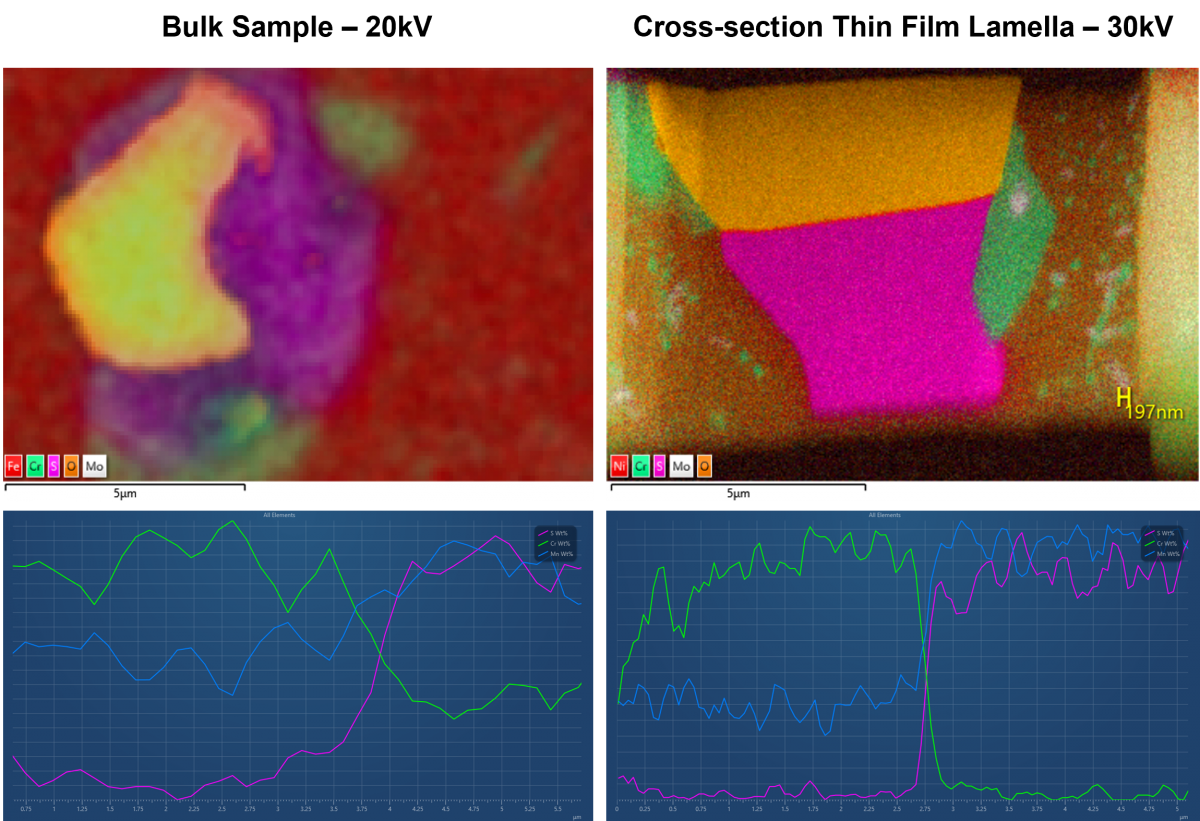Select the All Elements header on right chart
1200x821 pixels.
(887, 514)
